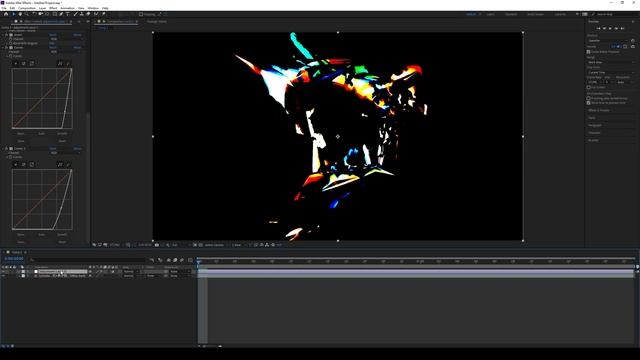Expand the Effects & Presets panel
The width and height of the screenshot is (640, 360).
599,110
